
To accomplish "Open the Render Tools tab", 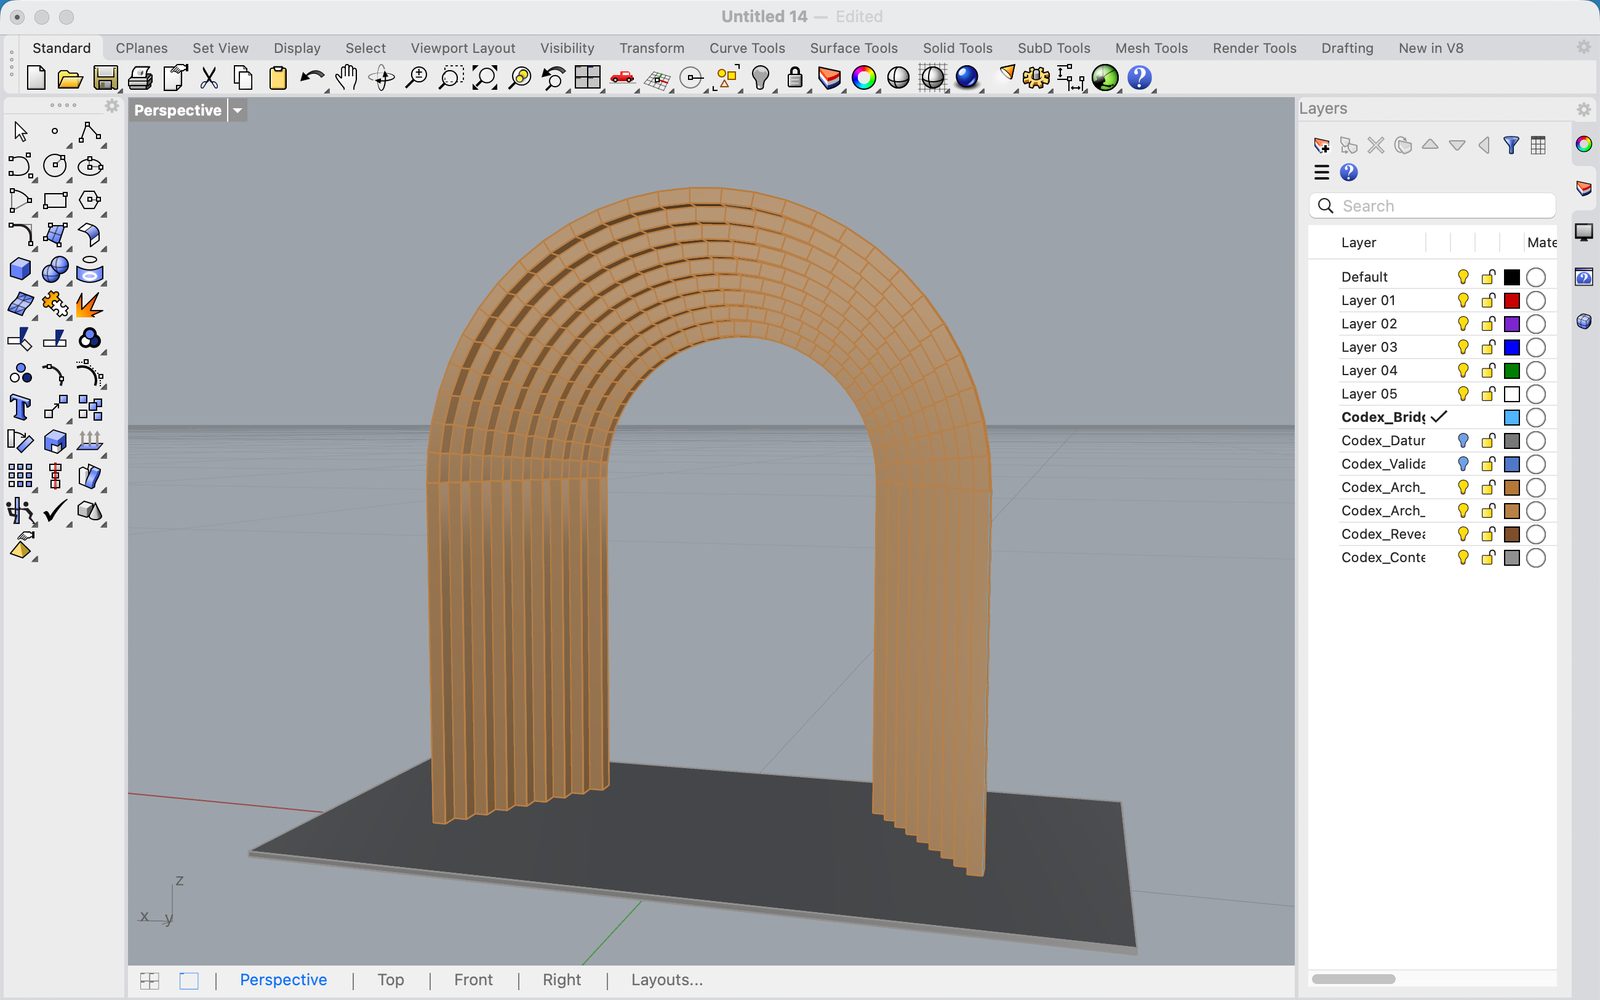I will click(x=1254, y=48).
